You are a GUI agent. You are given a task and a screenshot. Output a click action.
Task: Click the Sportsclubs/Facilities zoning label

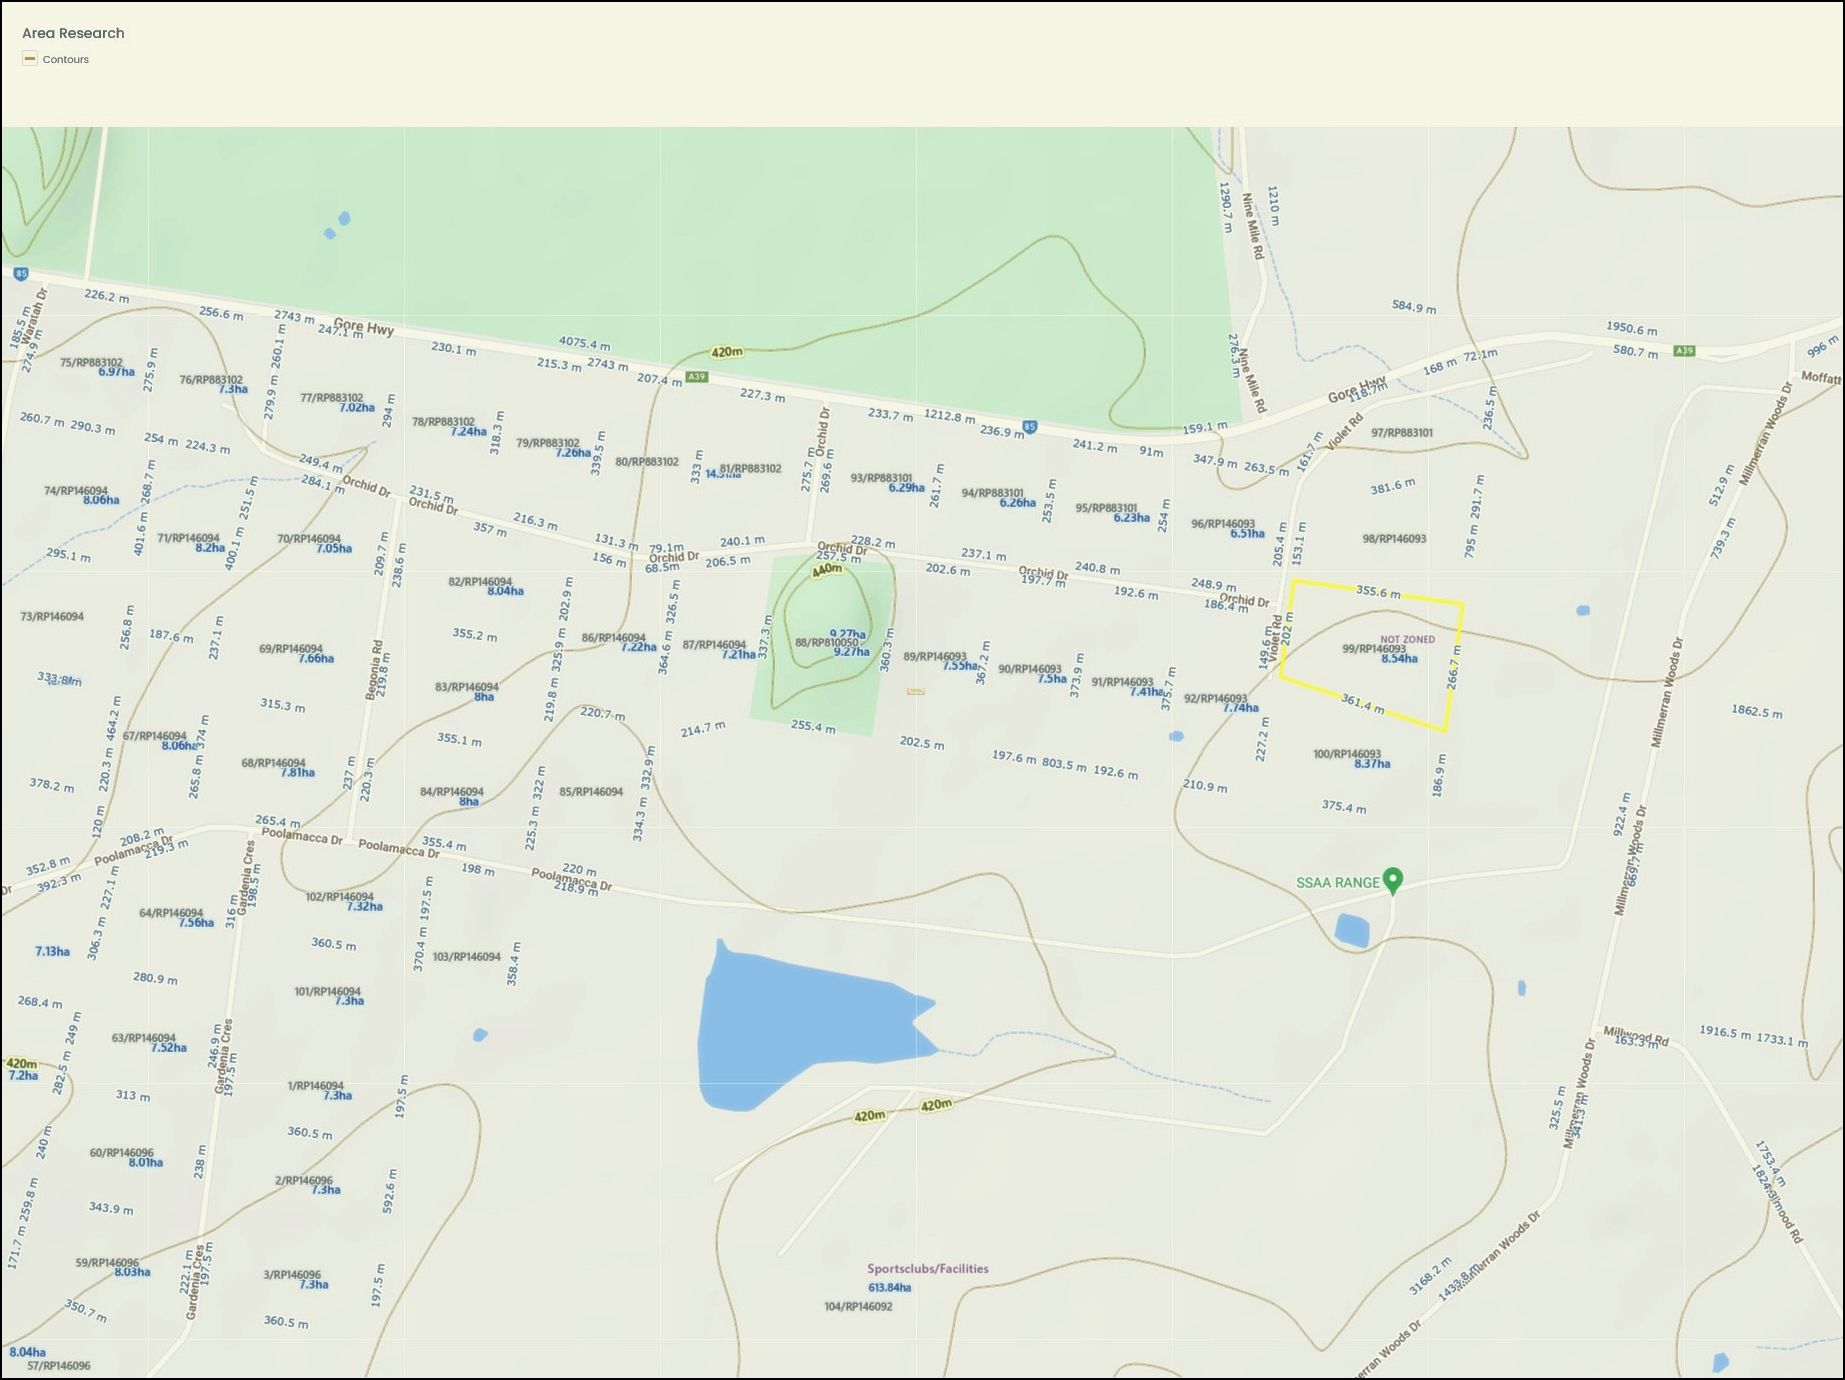point(927,1269)
